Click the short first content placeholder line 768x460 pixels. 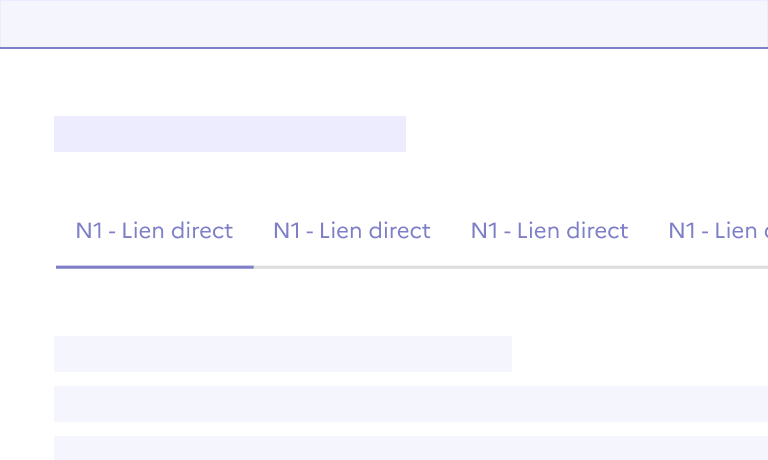click(x=283, y=354)
